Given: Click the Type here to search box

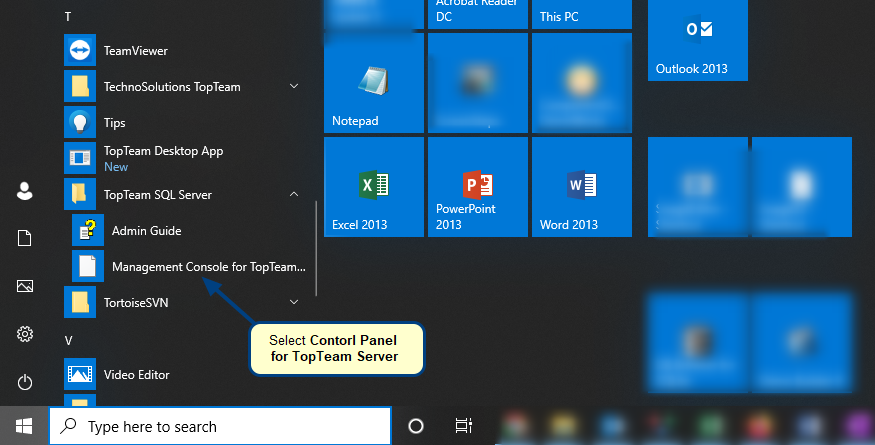Looking at the screenshot, I should [x=220, y=426].
